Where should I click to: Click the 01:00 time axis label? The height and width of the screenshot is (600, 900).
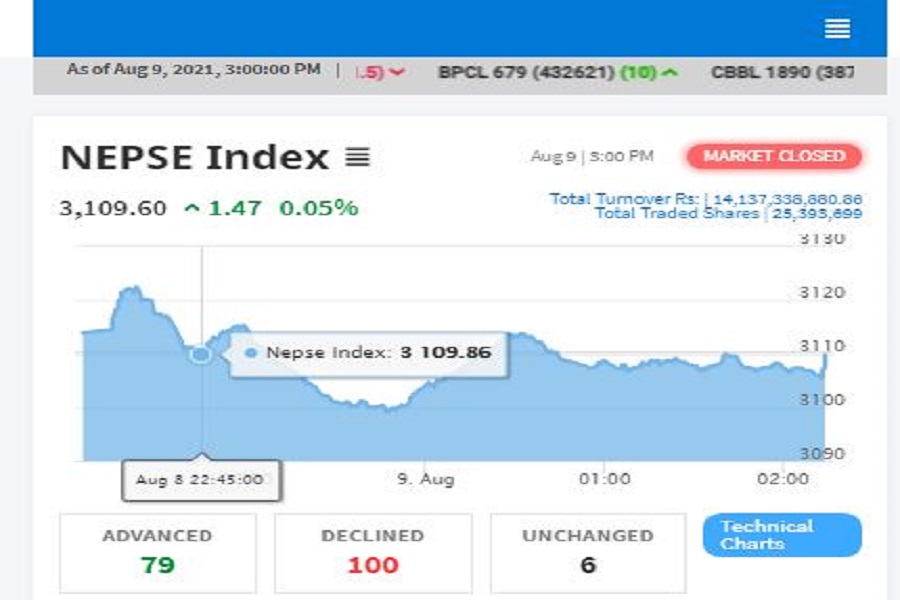(x=604, y=479)
